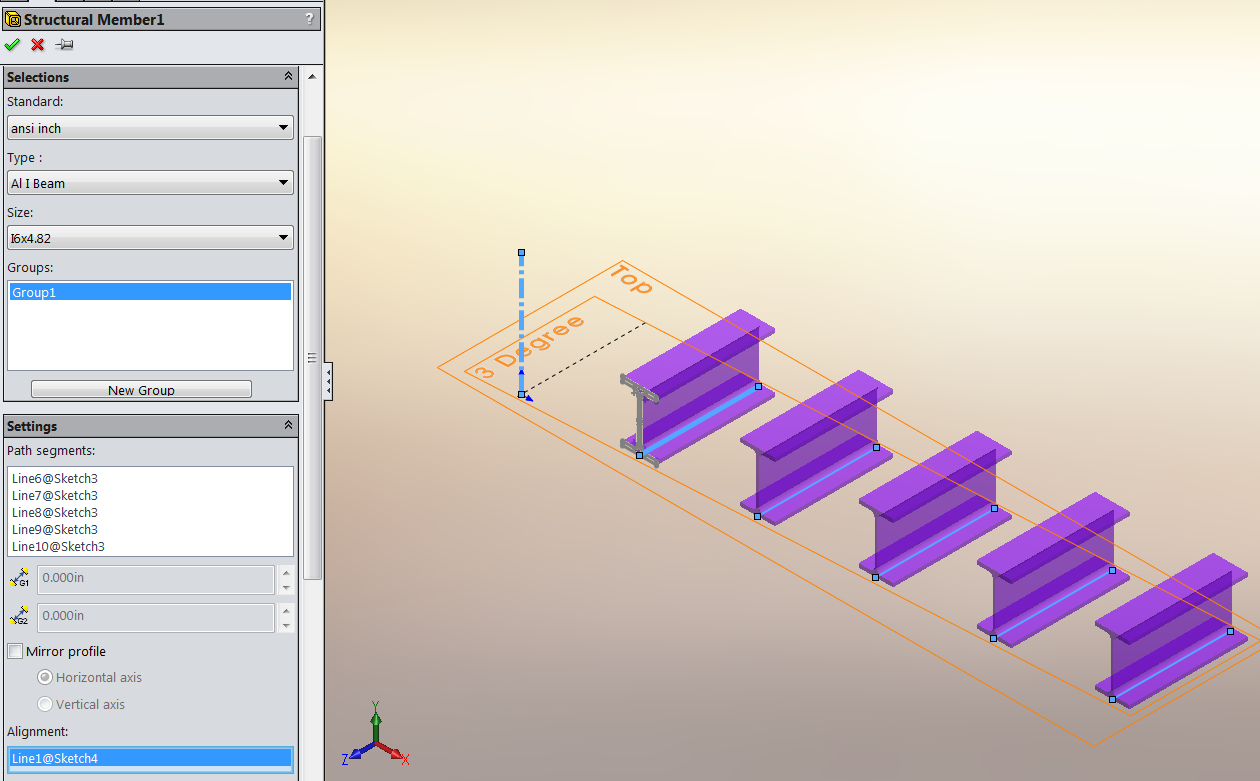Click the green OK checkmark
The width and height of the screenshot is (1260, 781).
pos(12,45)
